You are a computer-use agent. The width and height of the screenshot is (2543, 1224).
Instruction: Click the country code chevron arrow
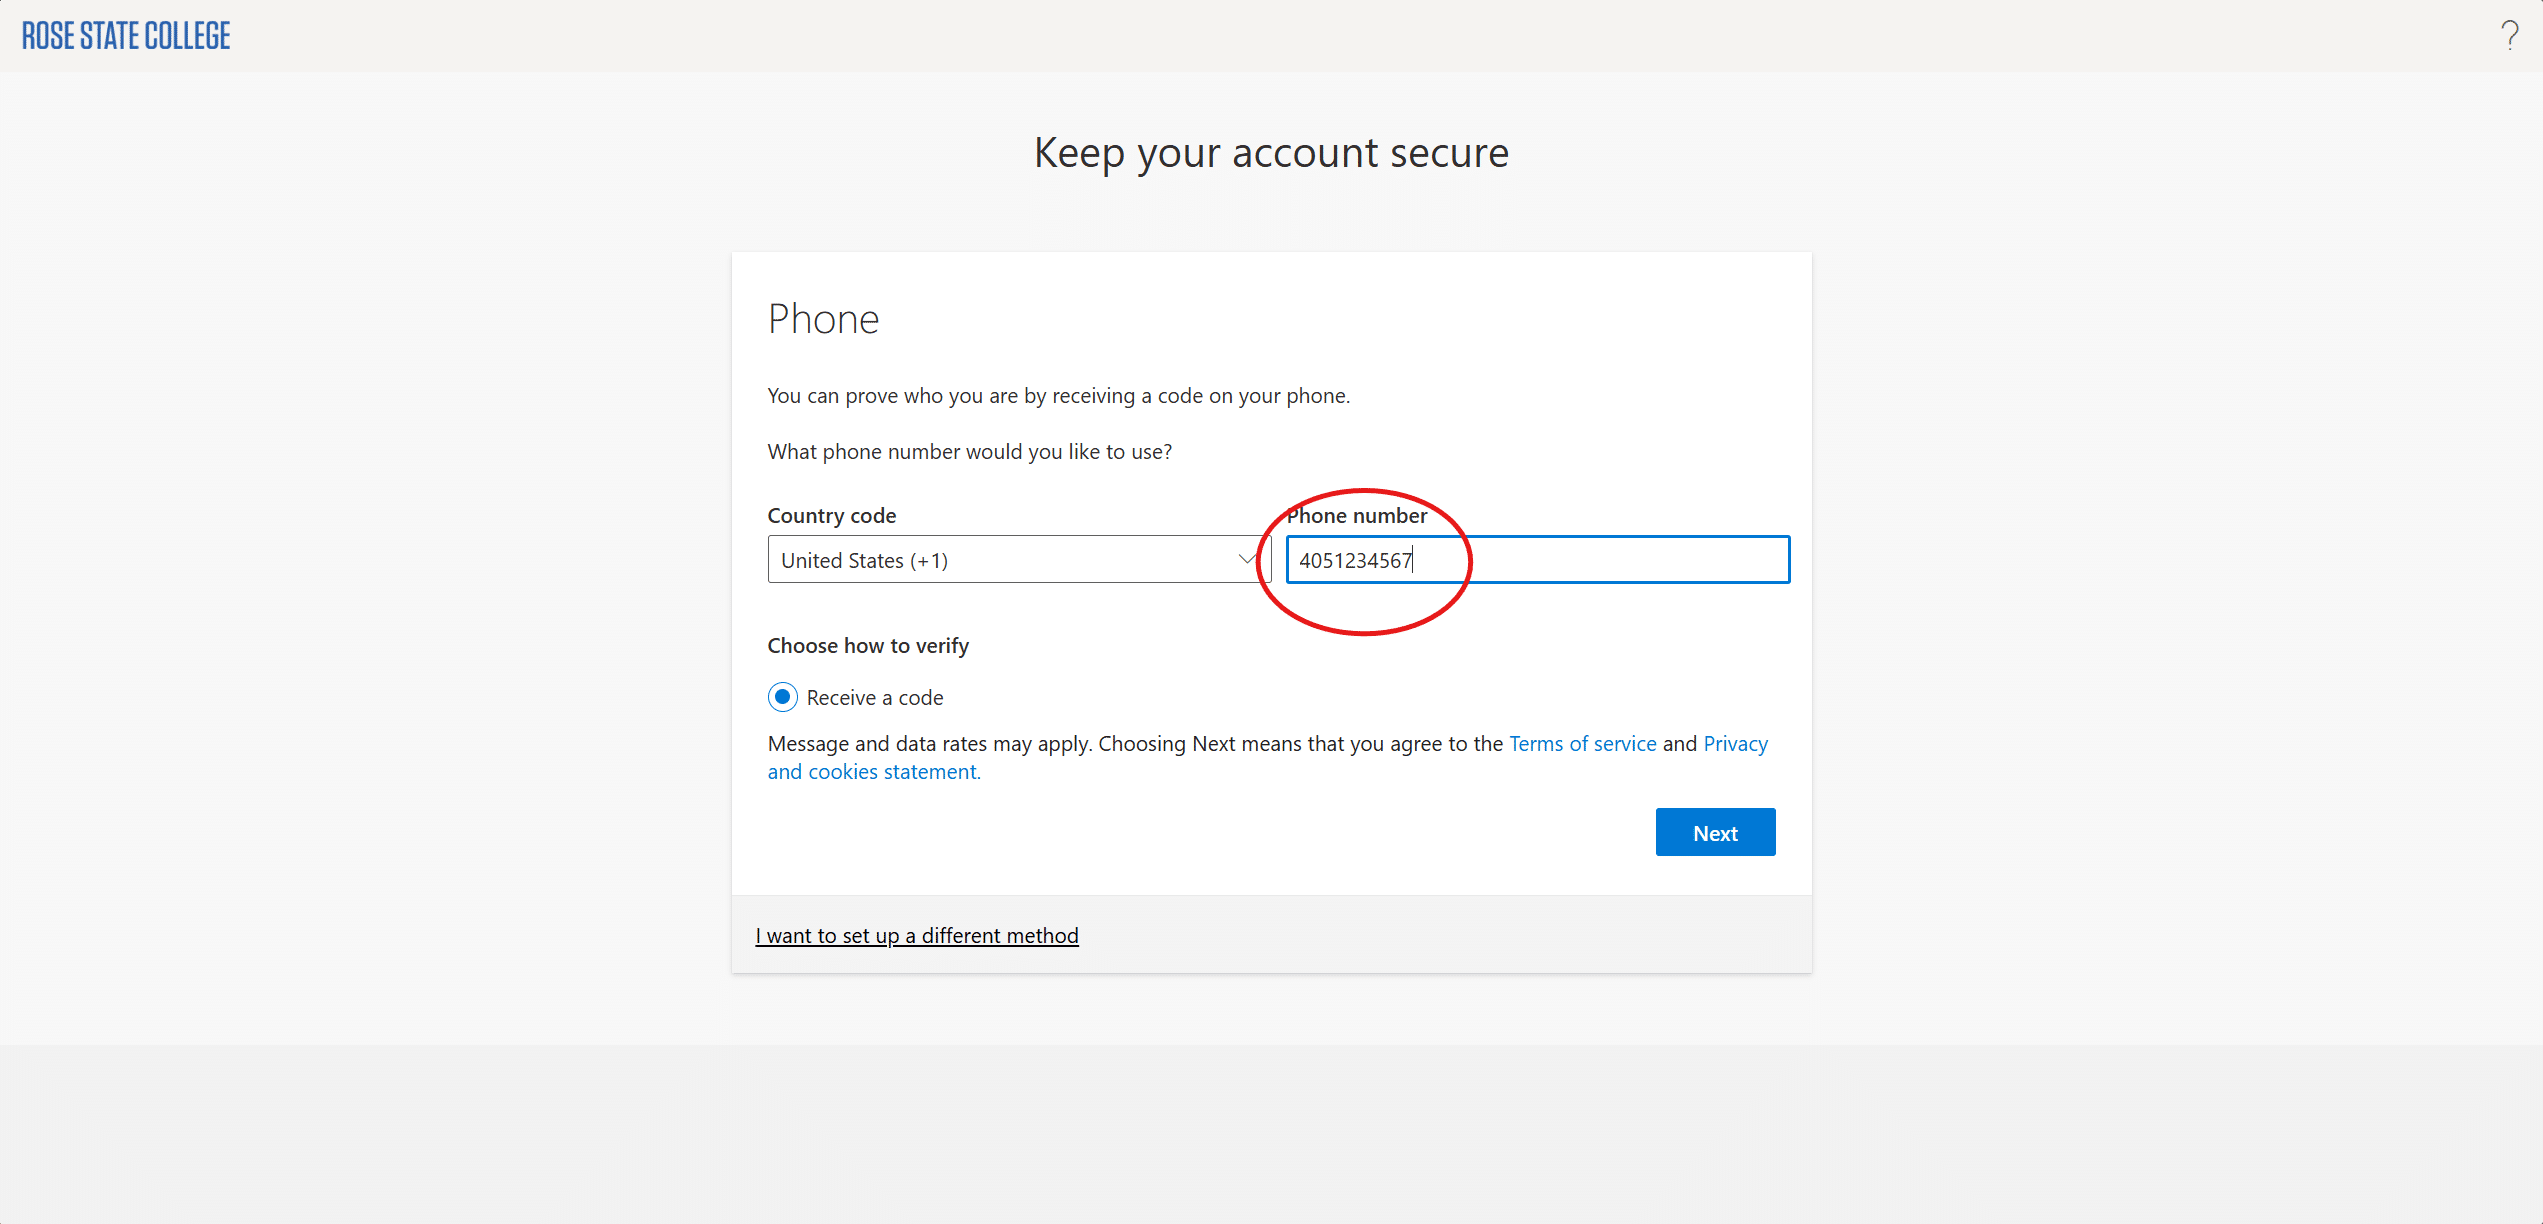click(1246, 560)
